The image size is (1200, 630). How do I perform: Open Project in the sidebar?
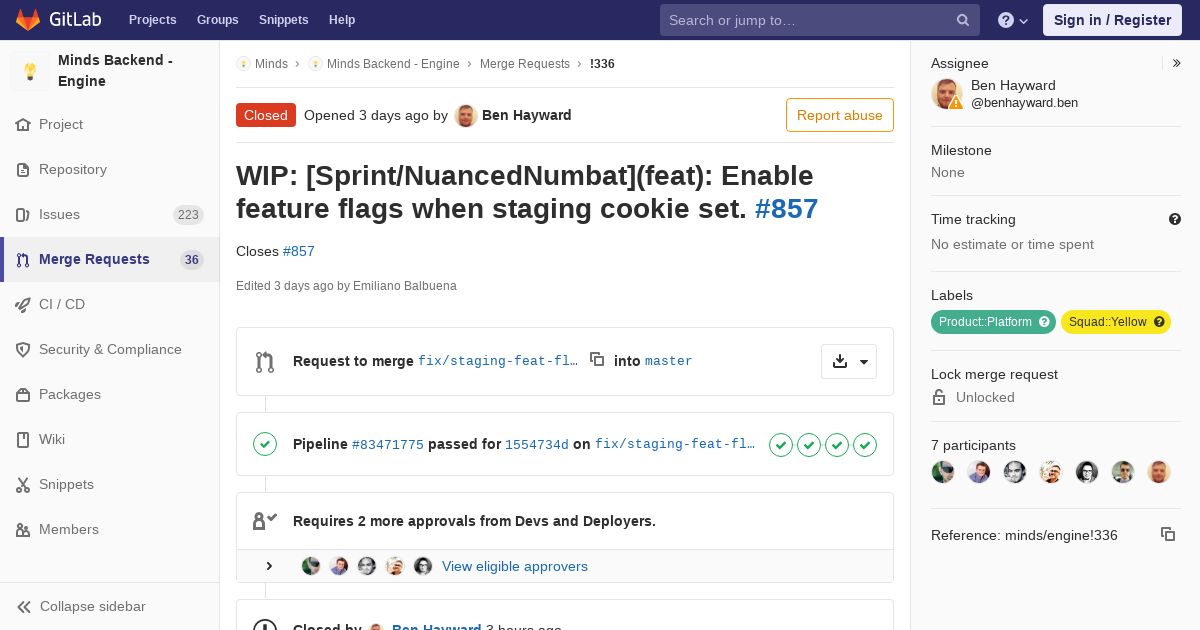click(x=110, y=124)
